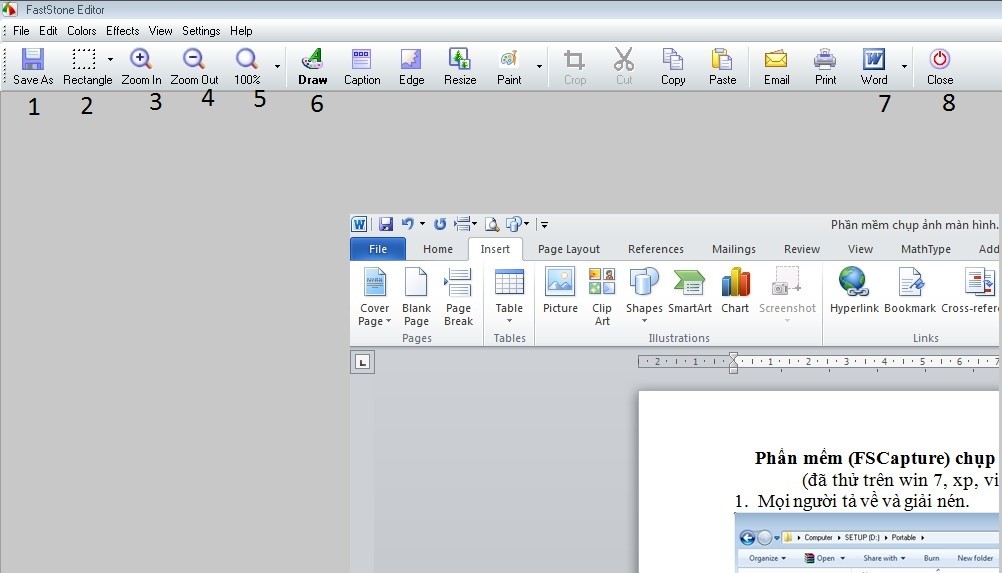
Task: Click the blue File tab in Word
Action: (378, 249)
